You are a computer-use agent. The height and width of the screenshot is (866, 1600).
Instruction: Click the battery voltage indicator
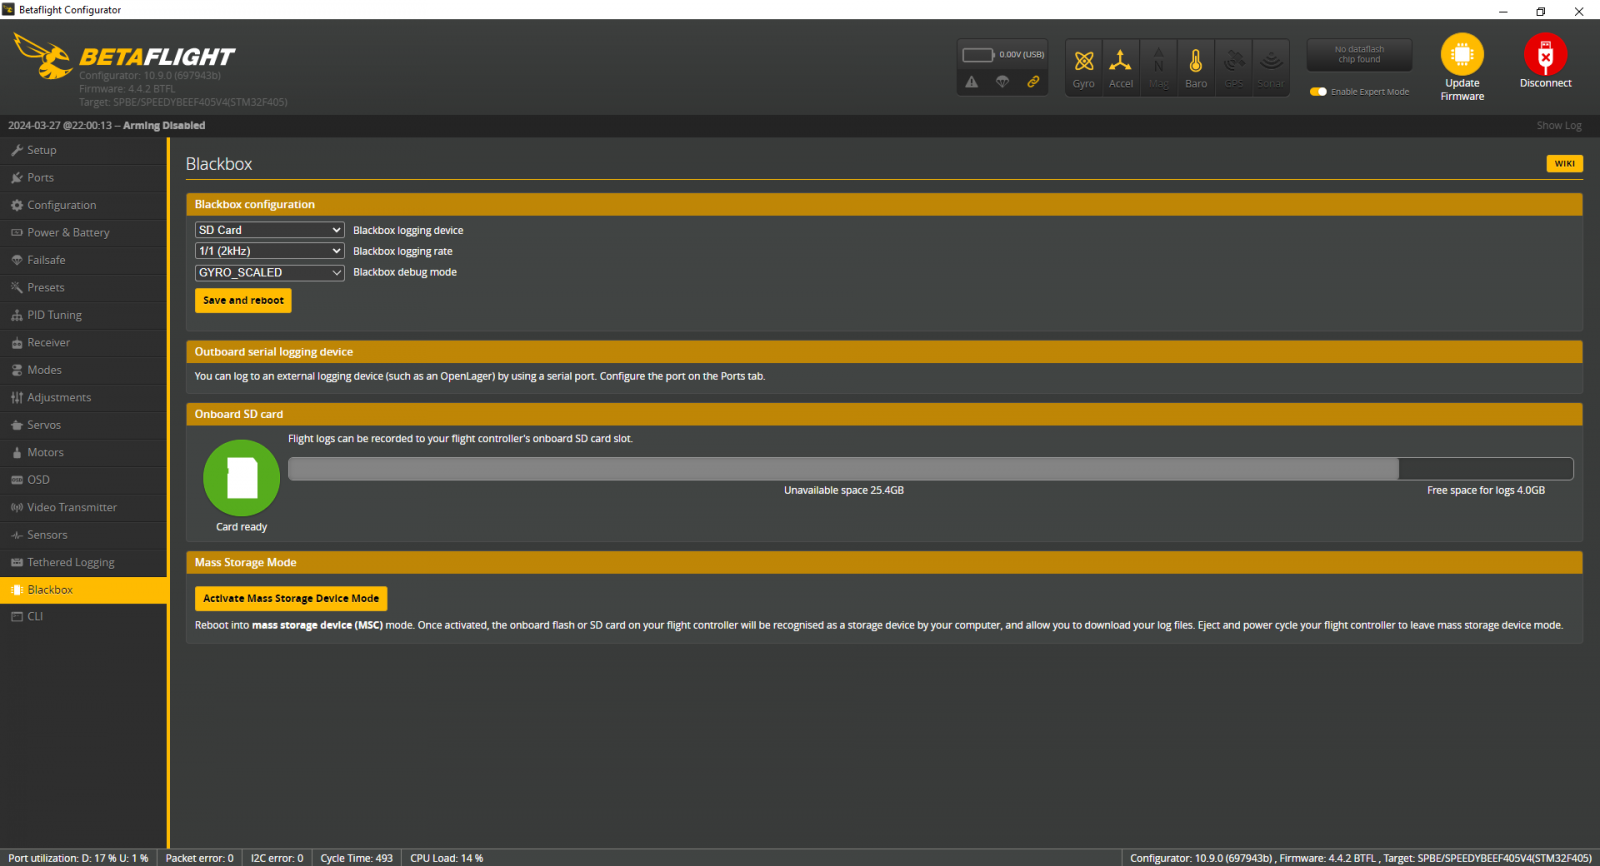point(1003,55)
